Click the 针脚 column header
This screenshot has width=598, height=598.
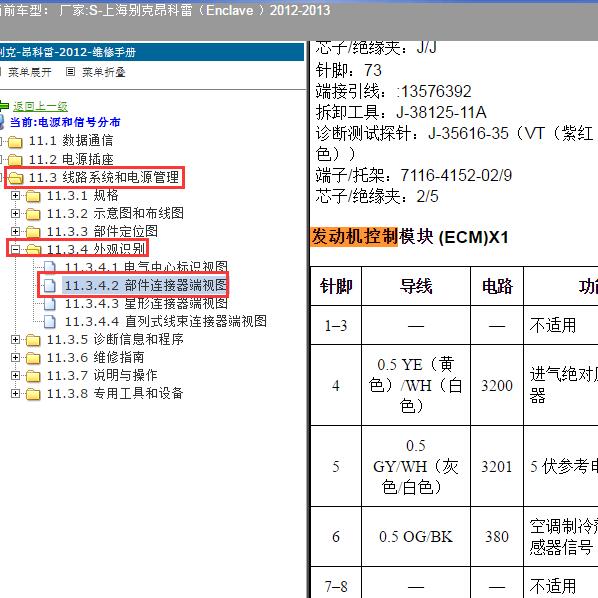(x=336, y=286)
